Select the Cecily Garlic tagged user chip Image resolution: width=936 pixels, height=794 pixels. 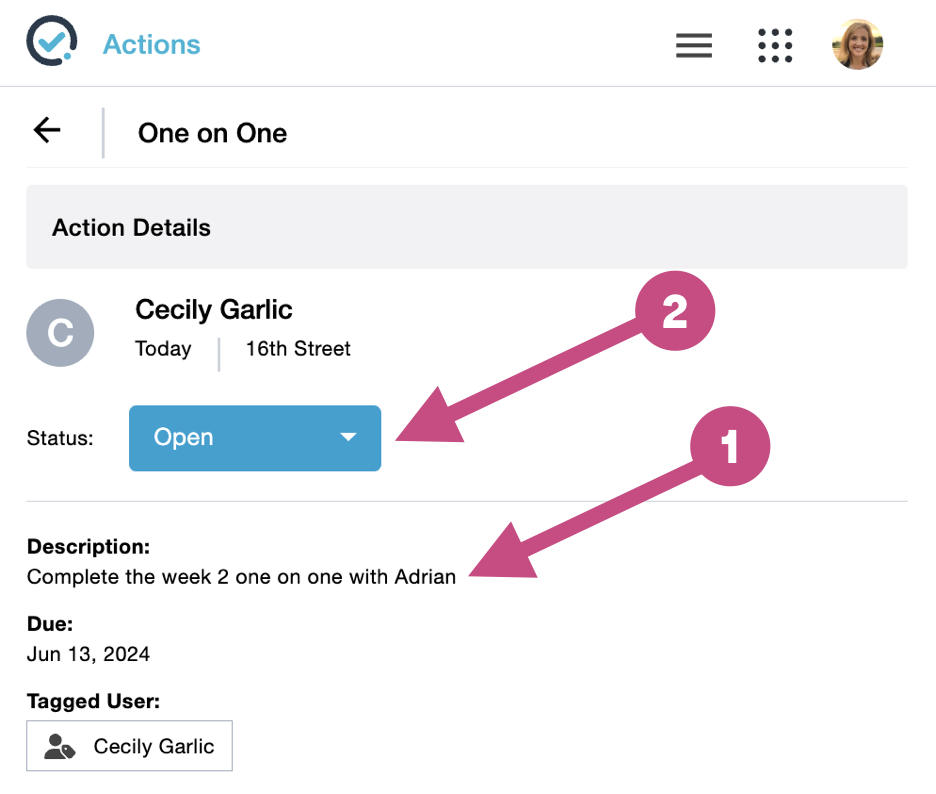(x=130, y=746)
